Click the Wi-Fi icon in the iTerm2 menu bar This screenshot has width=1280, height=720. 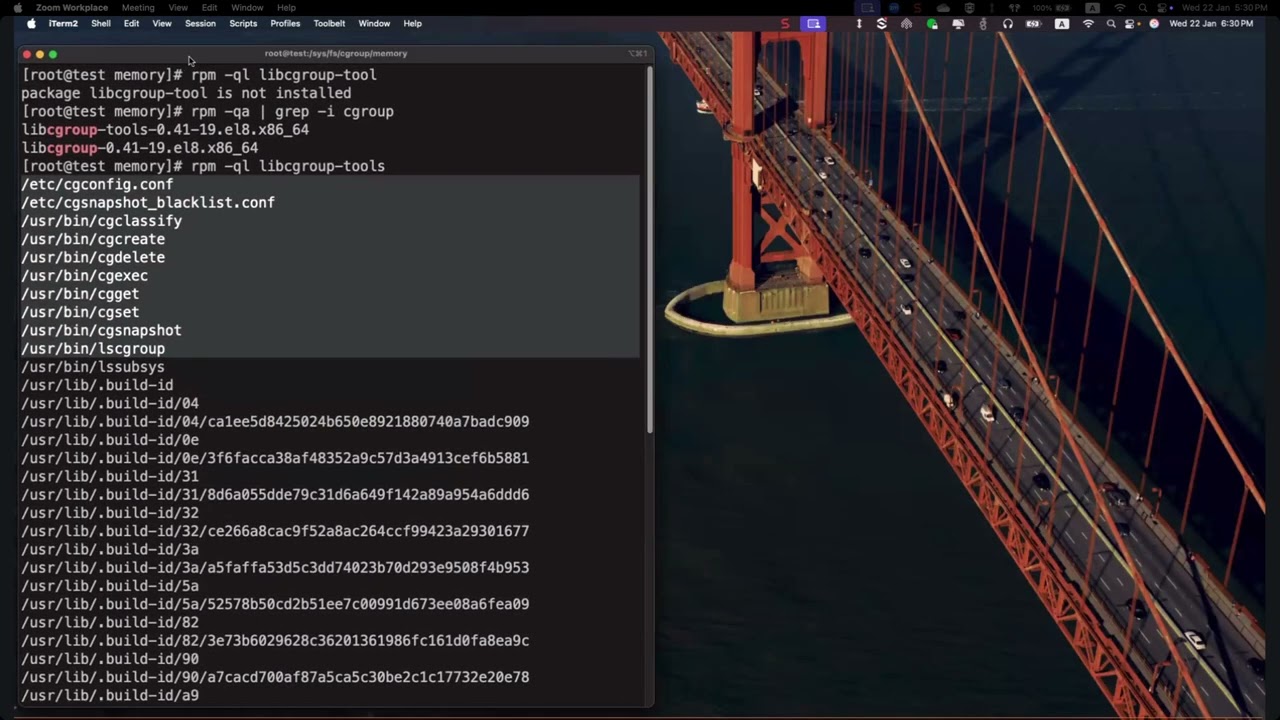(1088, 23)
